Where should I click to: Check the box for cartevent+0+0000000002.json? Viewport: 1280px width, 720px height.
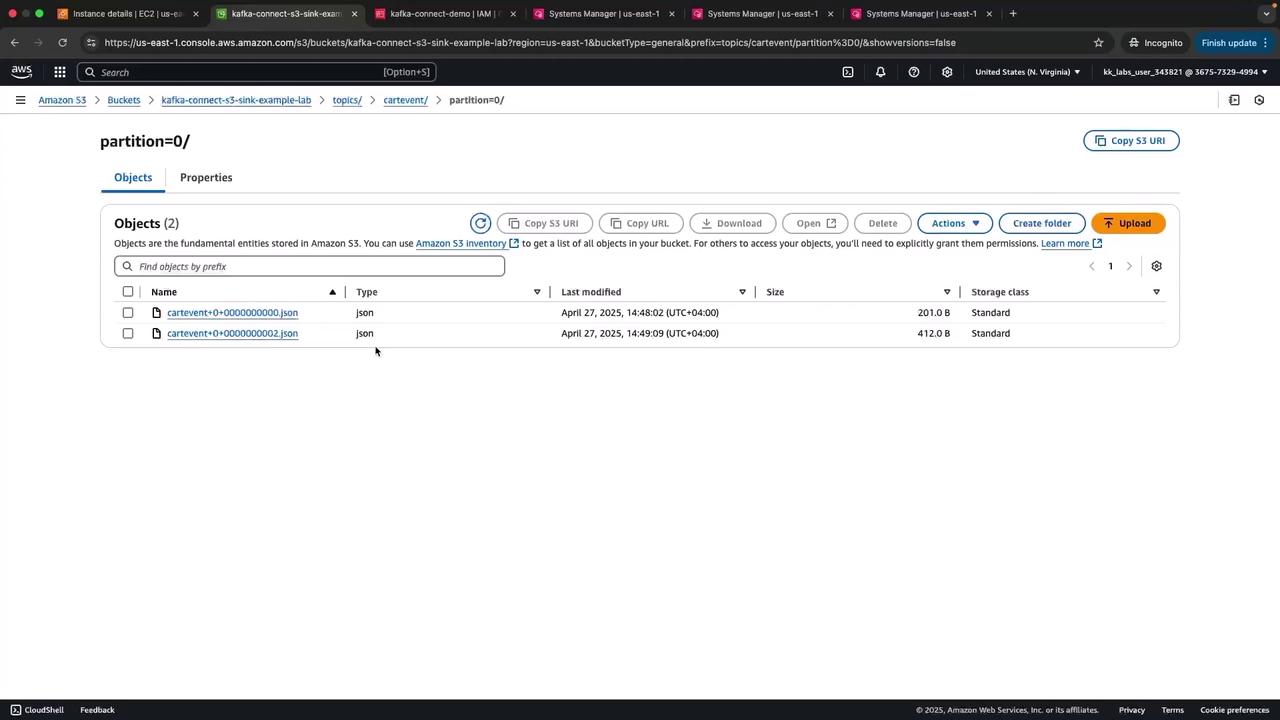click(x=128, y=333)
